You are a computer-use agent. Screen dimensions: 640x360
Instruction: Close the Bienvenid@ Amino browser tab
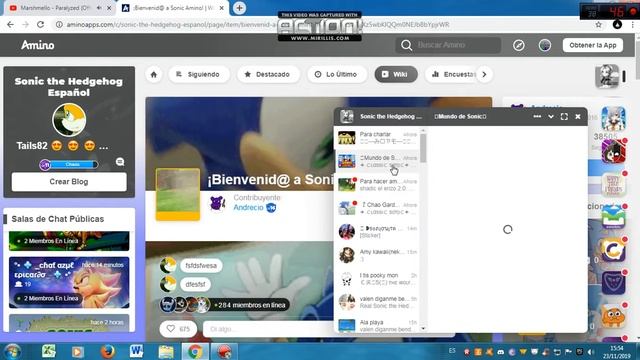point(222,8)
